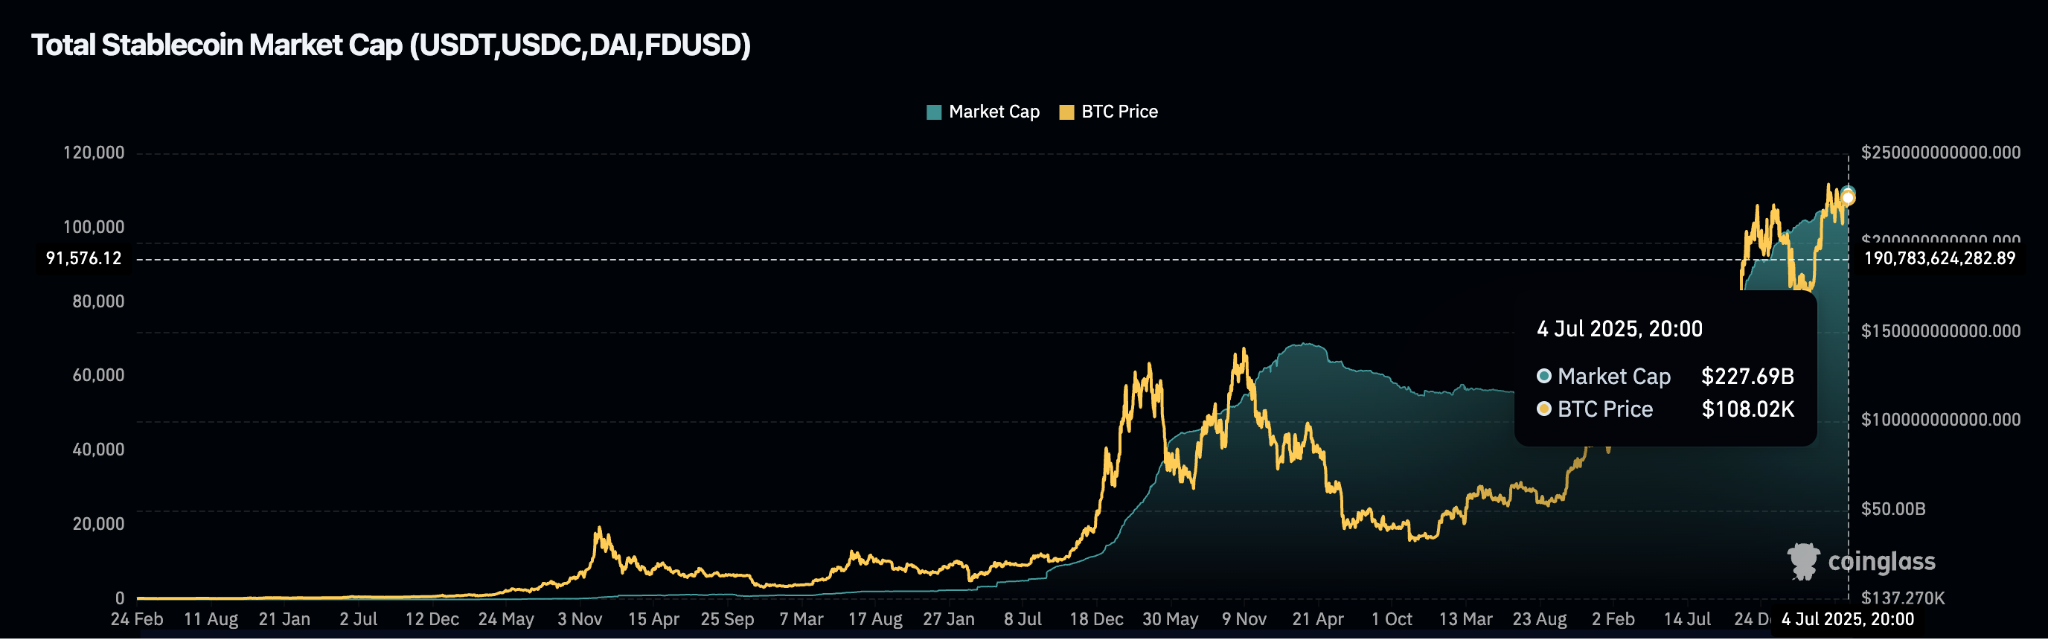Screen dimensions: 2048x639
Task: Click the 13 Mar x-axis label
Action: click(x=1466, y=619)
